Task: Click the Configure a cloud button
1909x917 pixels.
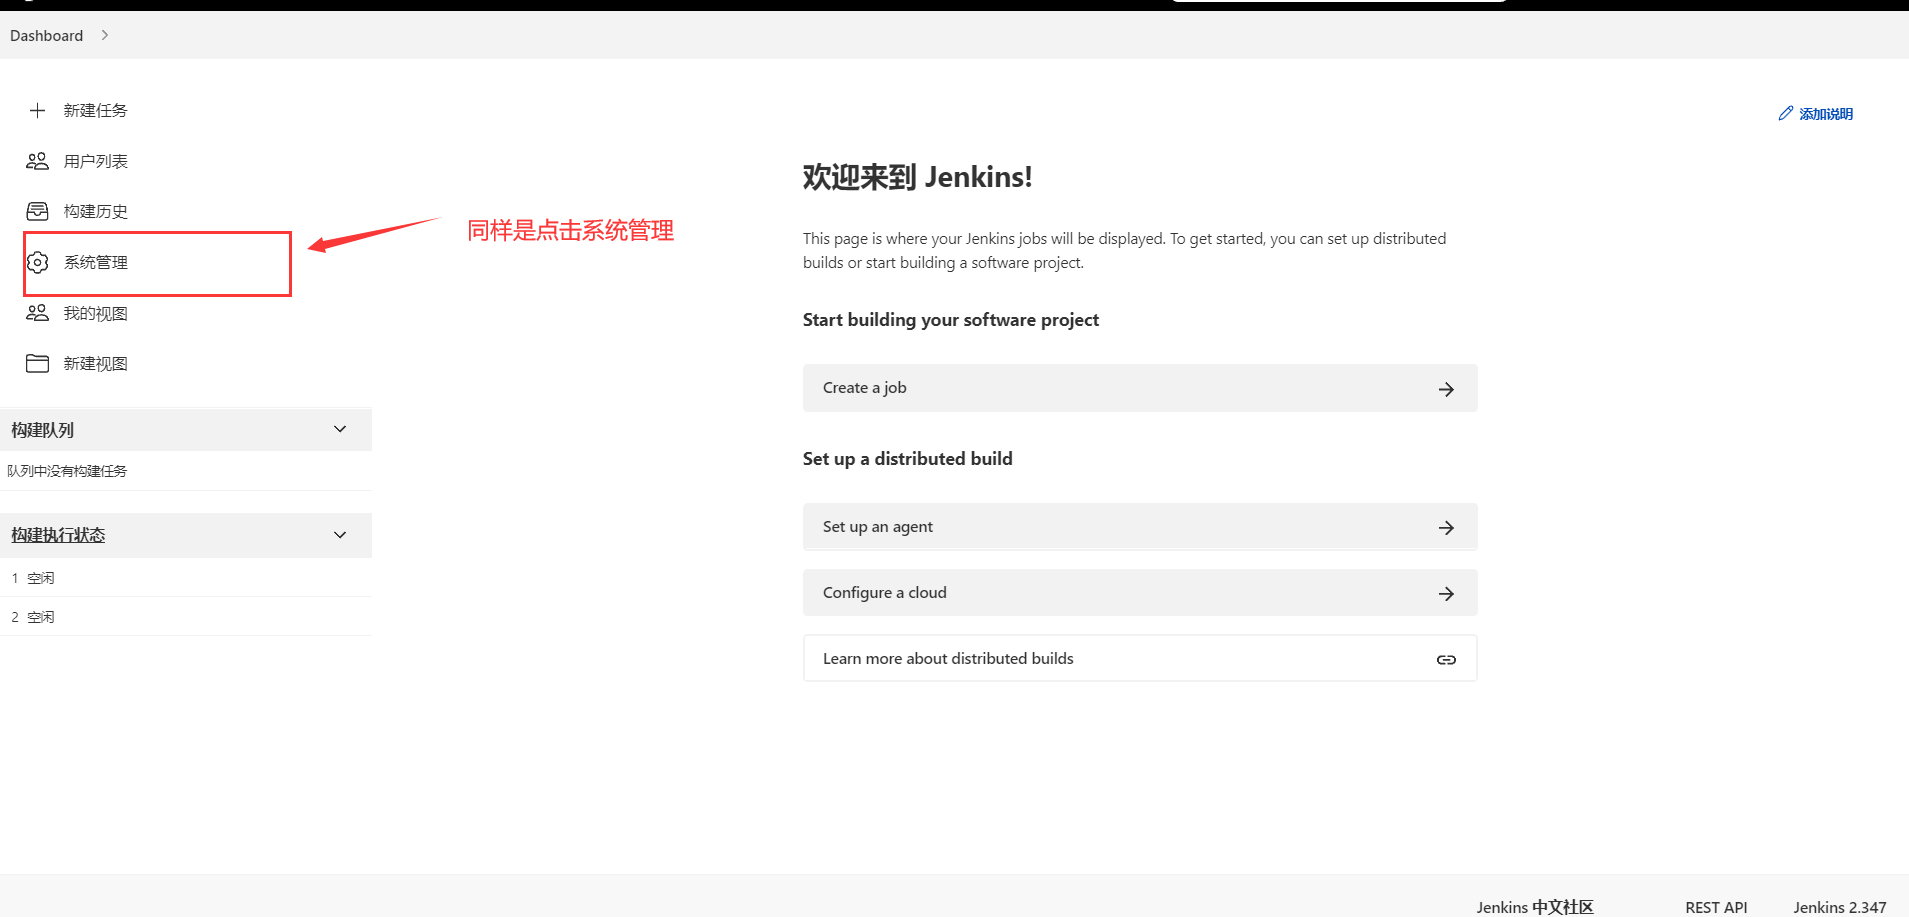Action: (x=1140, y=593)
